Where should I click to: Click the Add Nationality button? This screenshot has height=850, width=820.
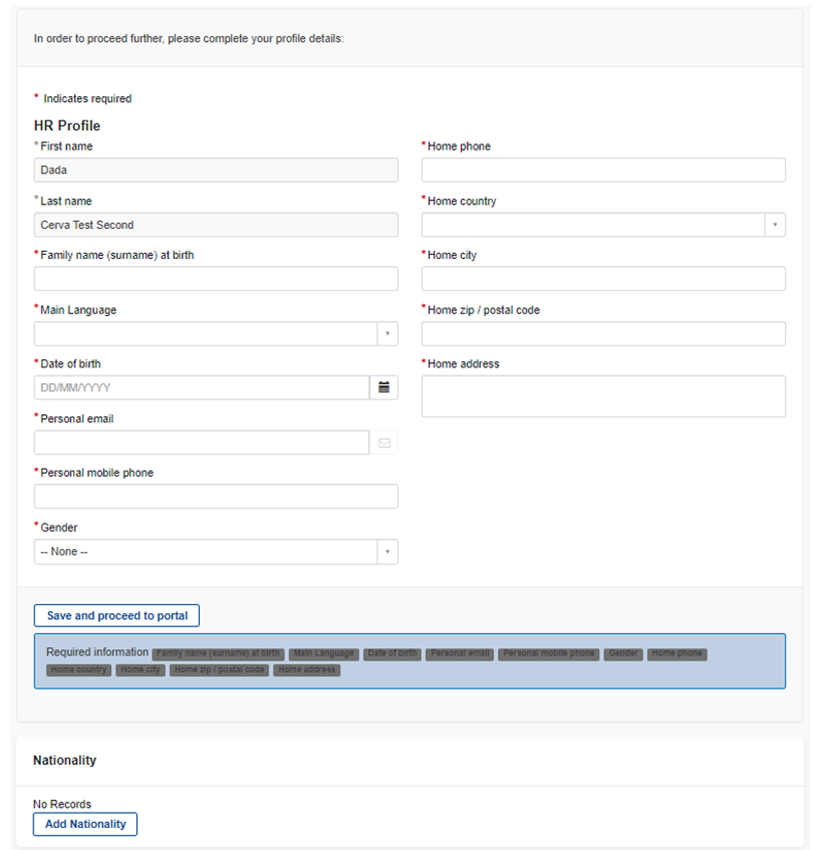click(x=85, y=824)
